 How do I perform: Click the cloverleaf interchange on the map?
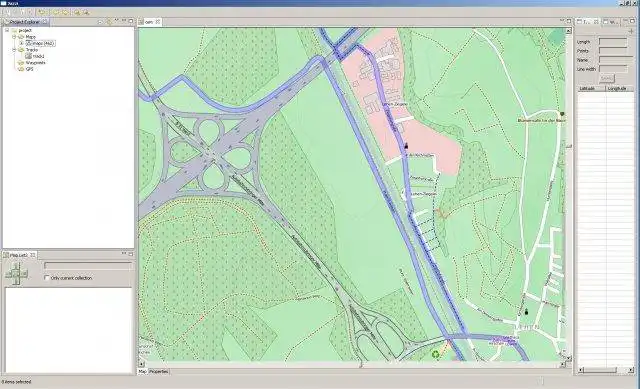point(212,154)
